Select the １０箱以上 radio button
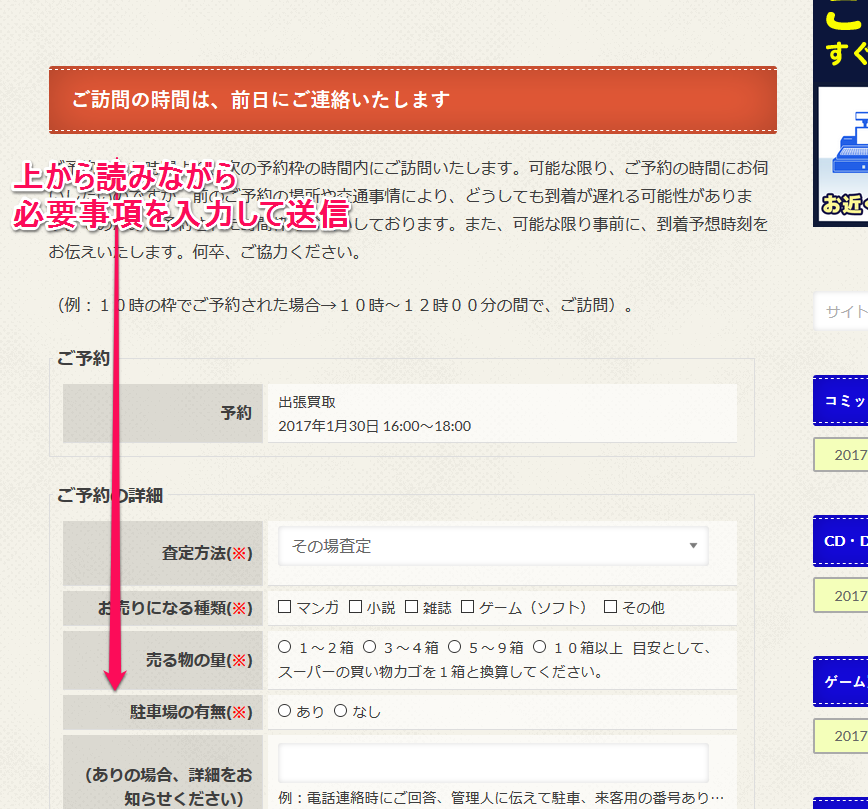The image size is (868, 809). pos(540,646)
